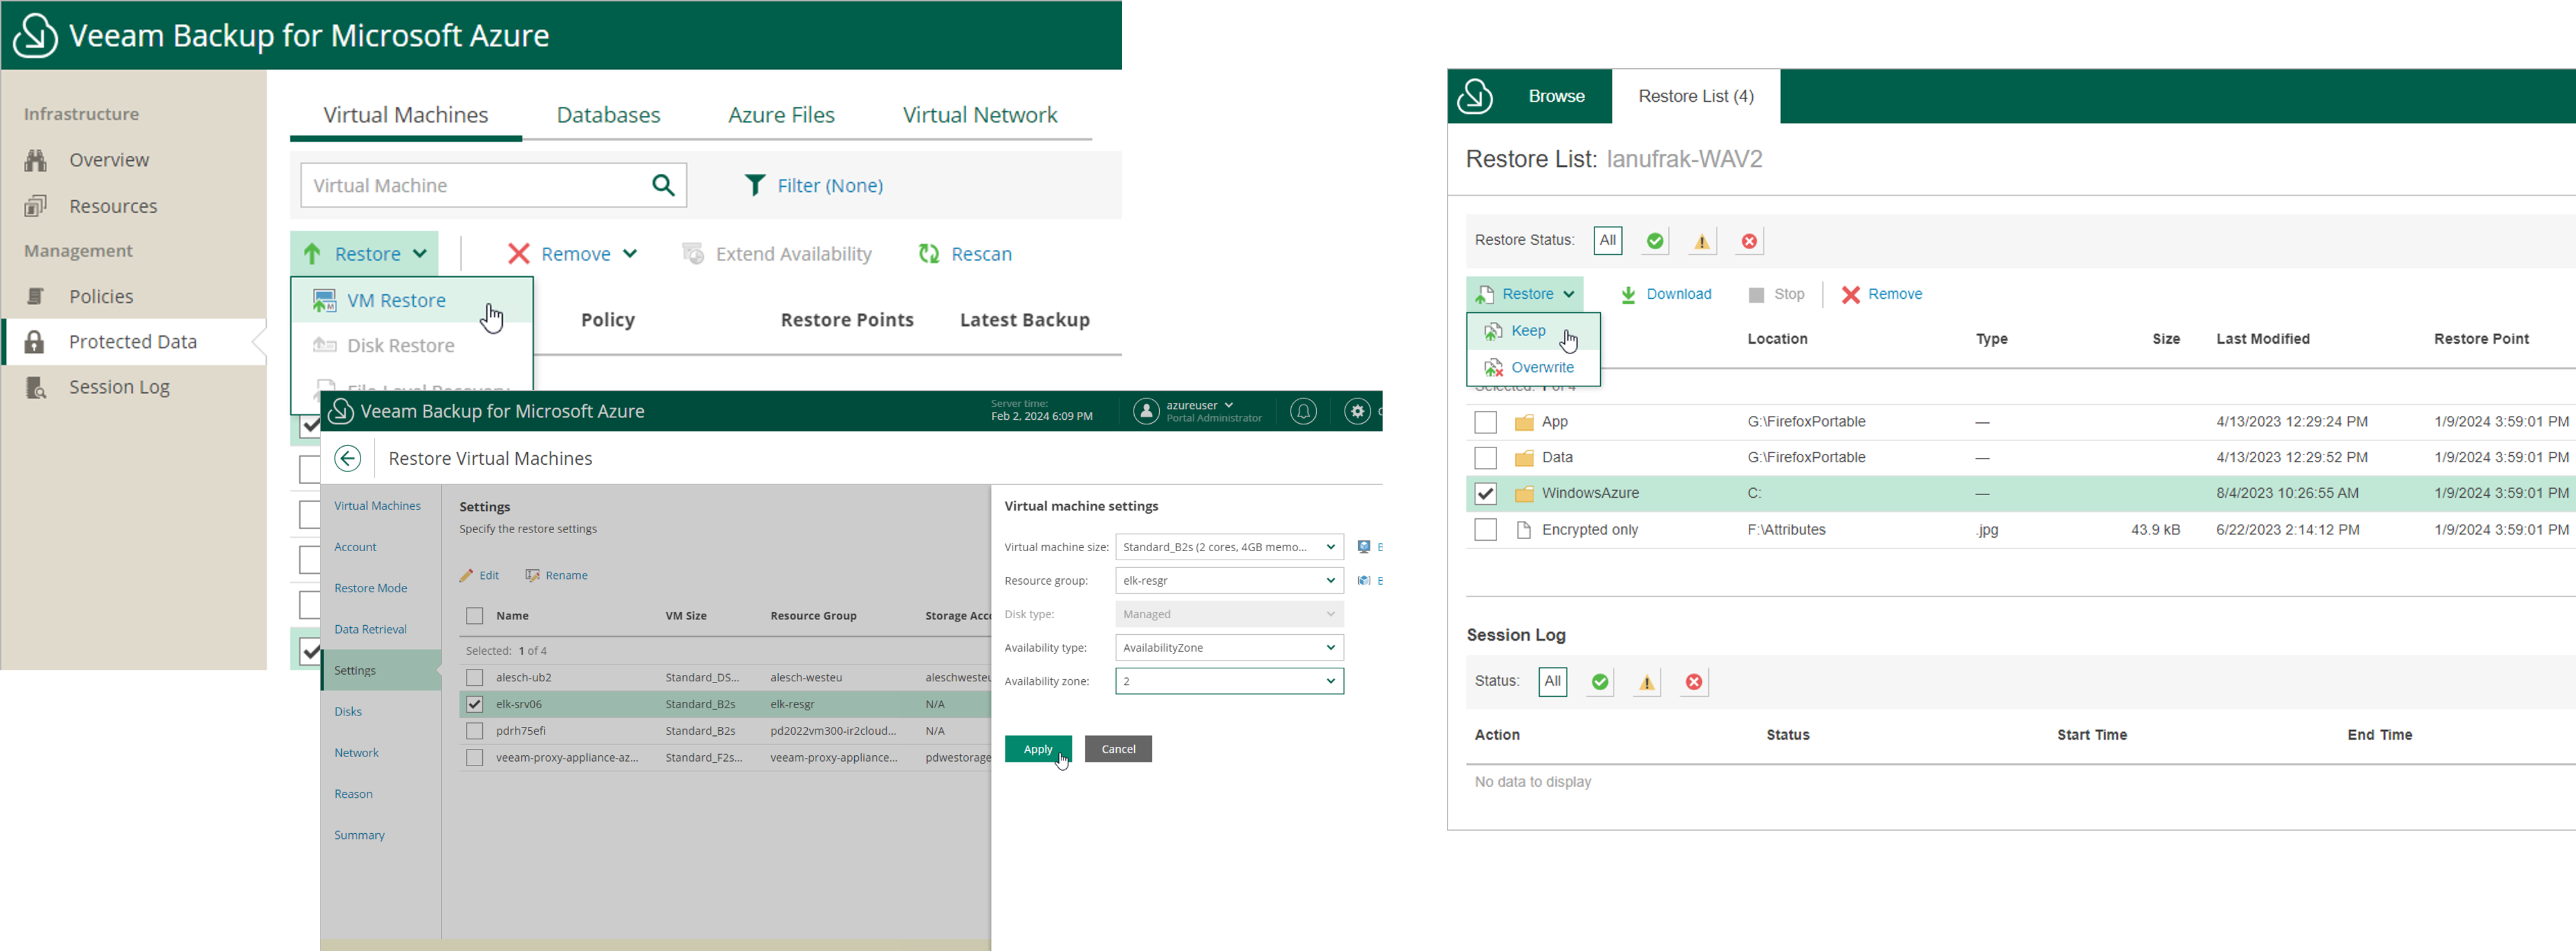Filter Restore Status by warning
2576x951 pixels.
tap(1702, 241)
